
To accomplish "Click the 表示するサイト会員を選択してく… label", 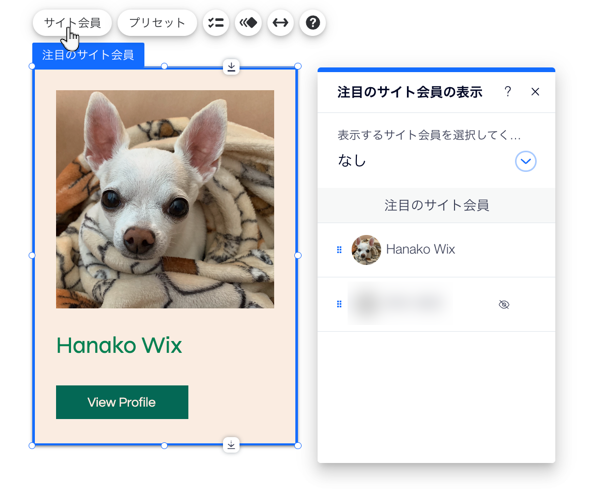I will [x=429, y=135].
